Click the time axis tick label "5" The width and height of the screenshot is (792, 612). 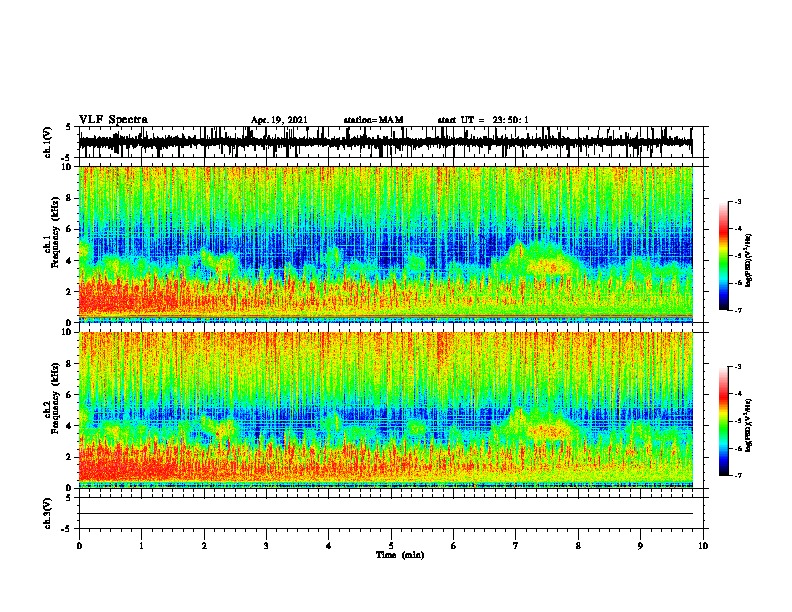point(391,546)
